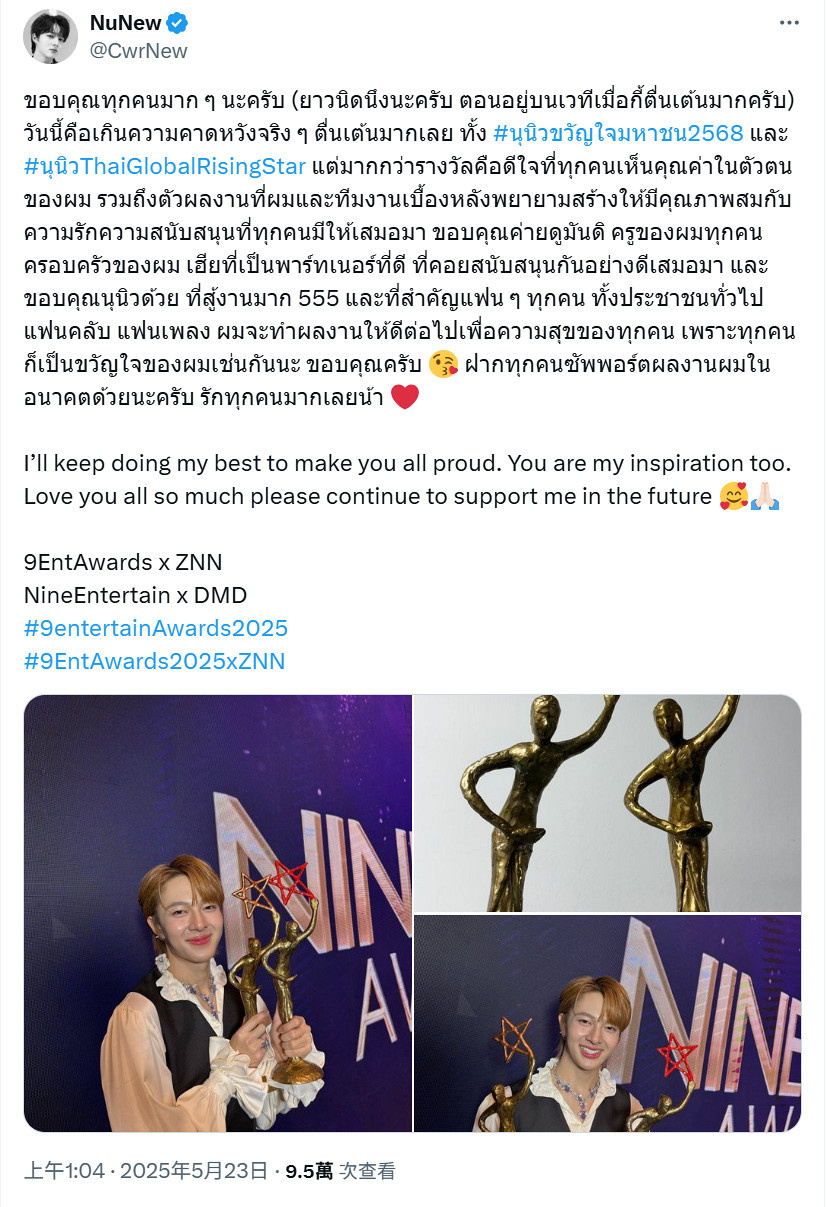Open the more options ellipsis menu

(x=791, y=24)
